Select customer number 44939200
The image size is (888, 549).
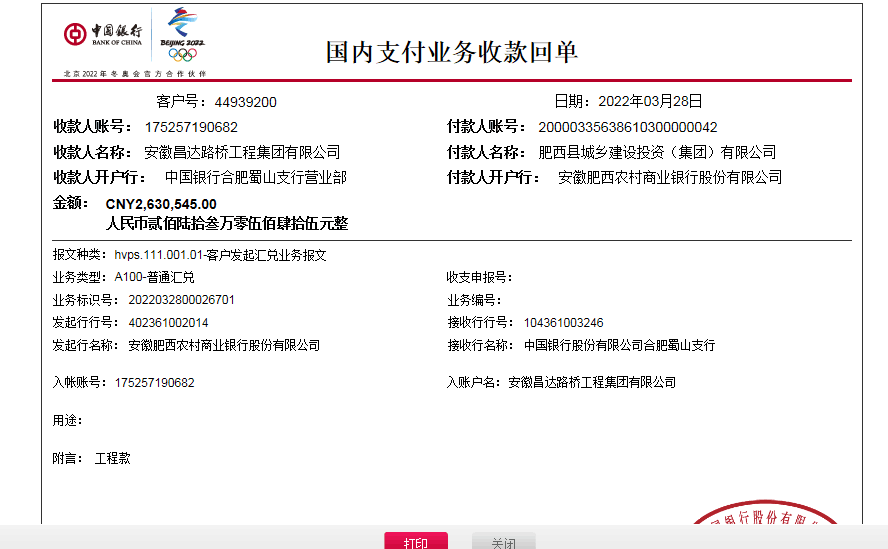[245, 102]
